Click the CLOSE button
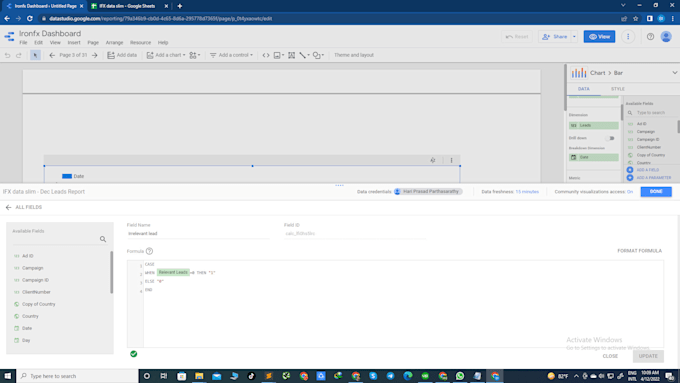The image size is (680, 383). point(610,356)
